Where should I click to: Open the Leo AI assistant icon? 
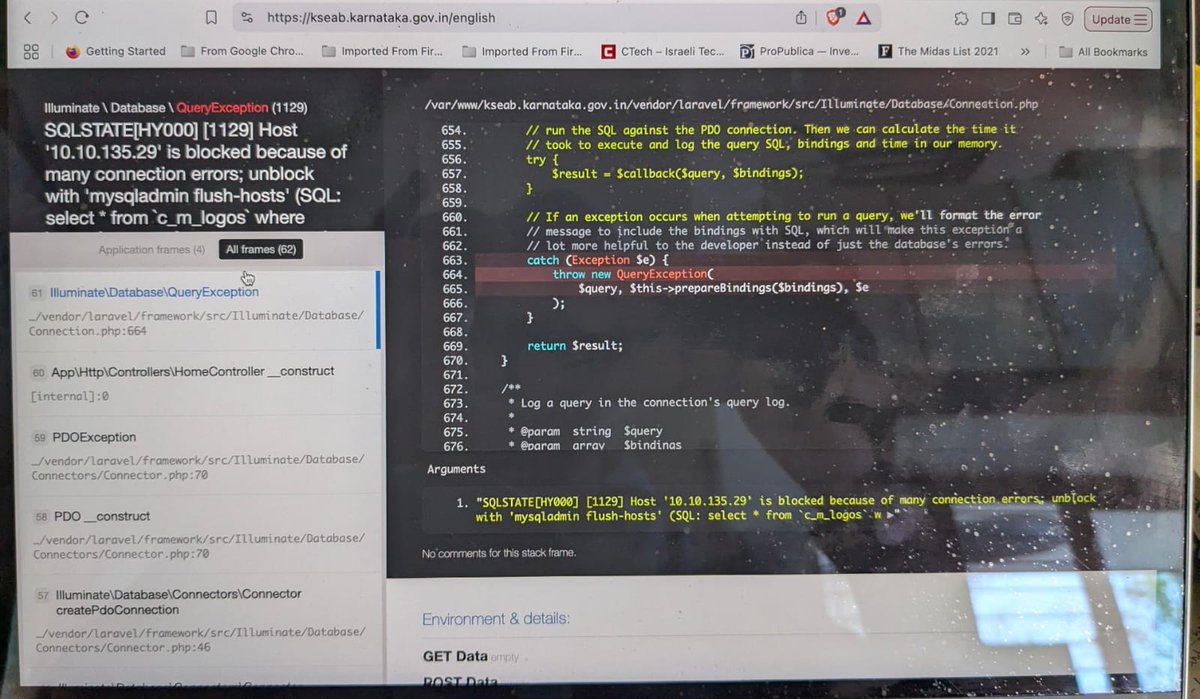(1041, 18)
